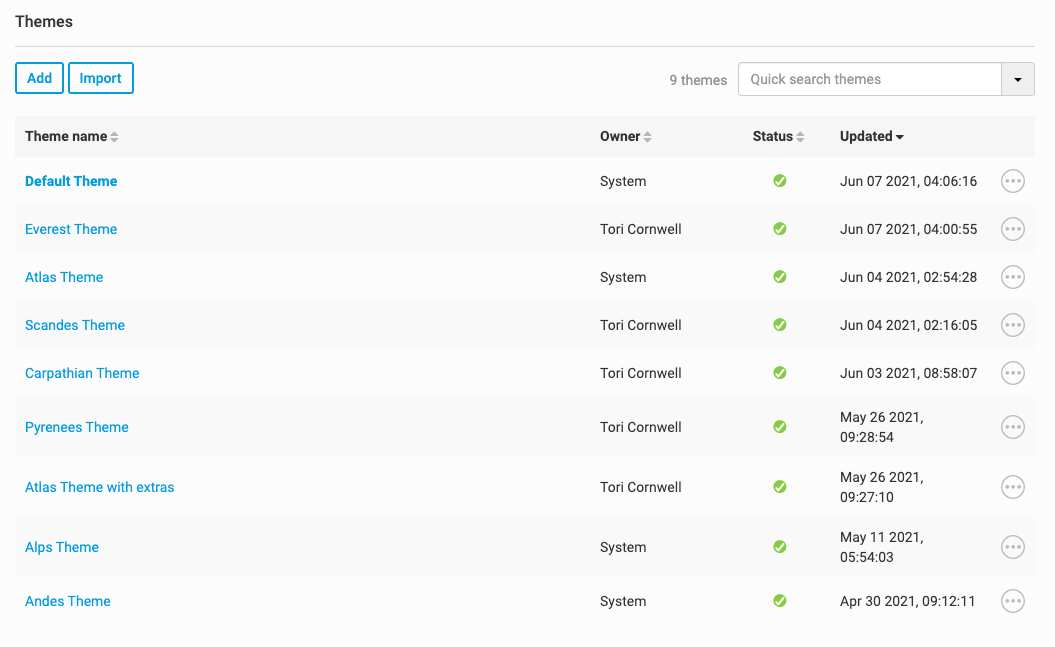
Task: Open the more options menu for Default Theme
Action: (x=1013, y=181)
